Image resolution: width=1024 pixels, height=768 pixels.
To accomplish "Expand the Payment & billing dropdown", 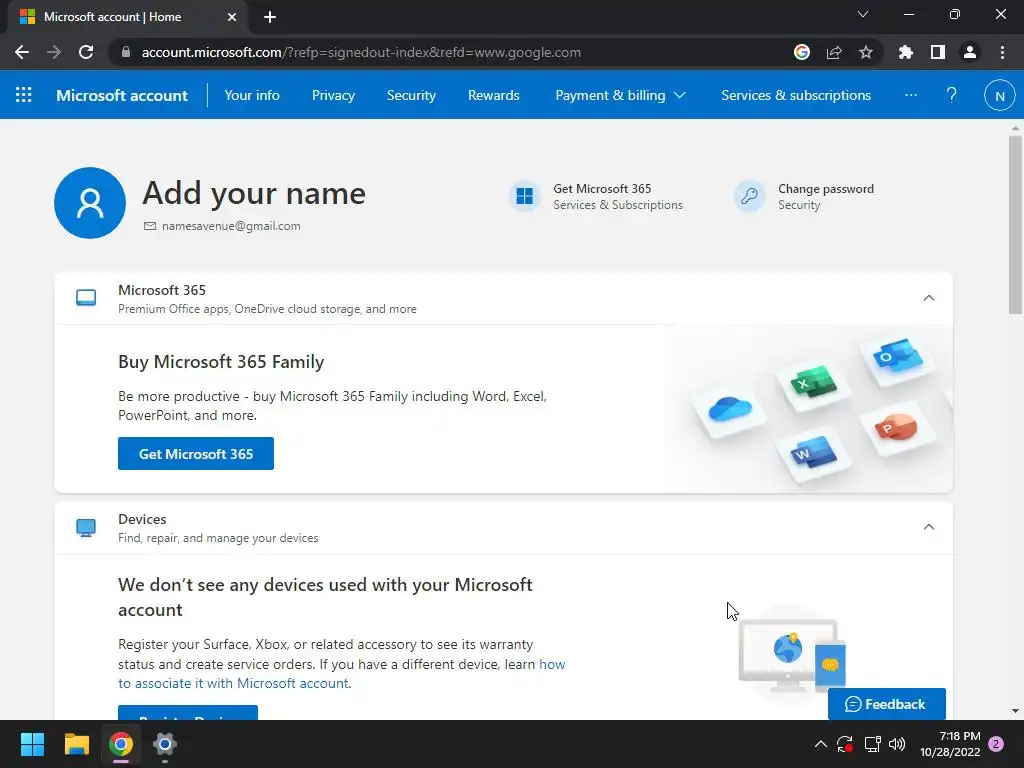I will [x=620, y=95].
